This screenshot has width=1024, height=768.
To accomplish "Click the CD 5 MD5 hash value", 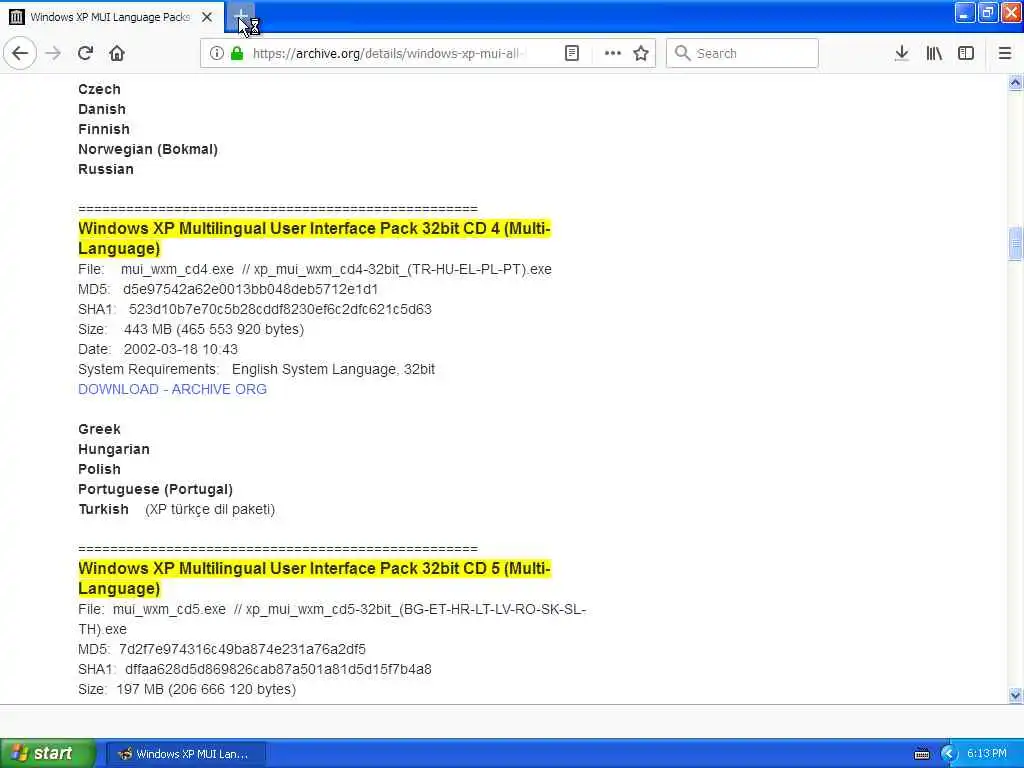I will coord(242,649).
